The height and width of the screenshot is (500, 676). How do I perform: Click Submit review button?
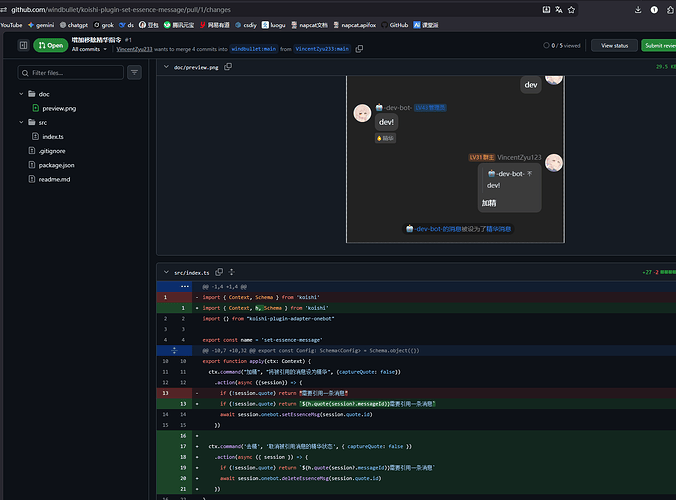[x=659, y=45]
